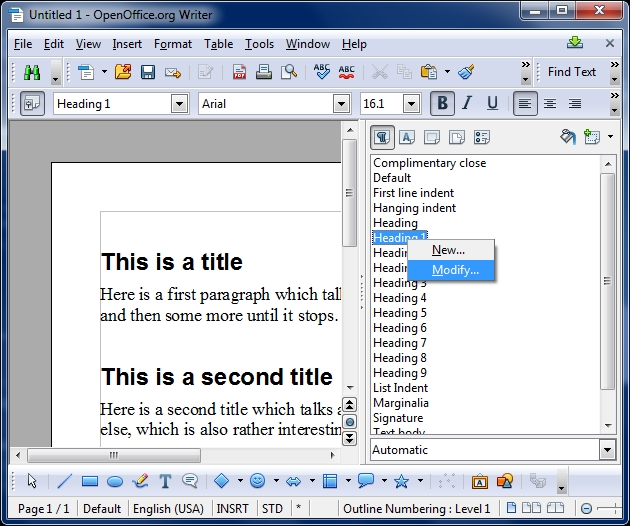Select the Rectangle drawing tool
Image resolution: width=630 pixels, height=526 pixels.
(x=90, y=481)
